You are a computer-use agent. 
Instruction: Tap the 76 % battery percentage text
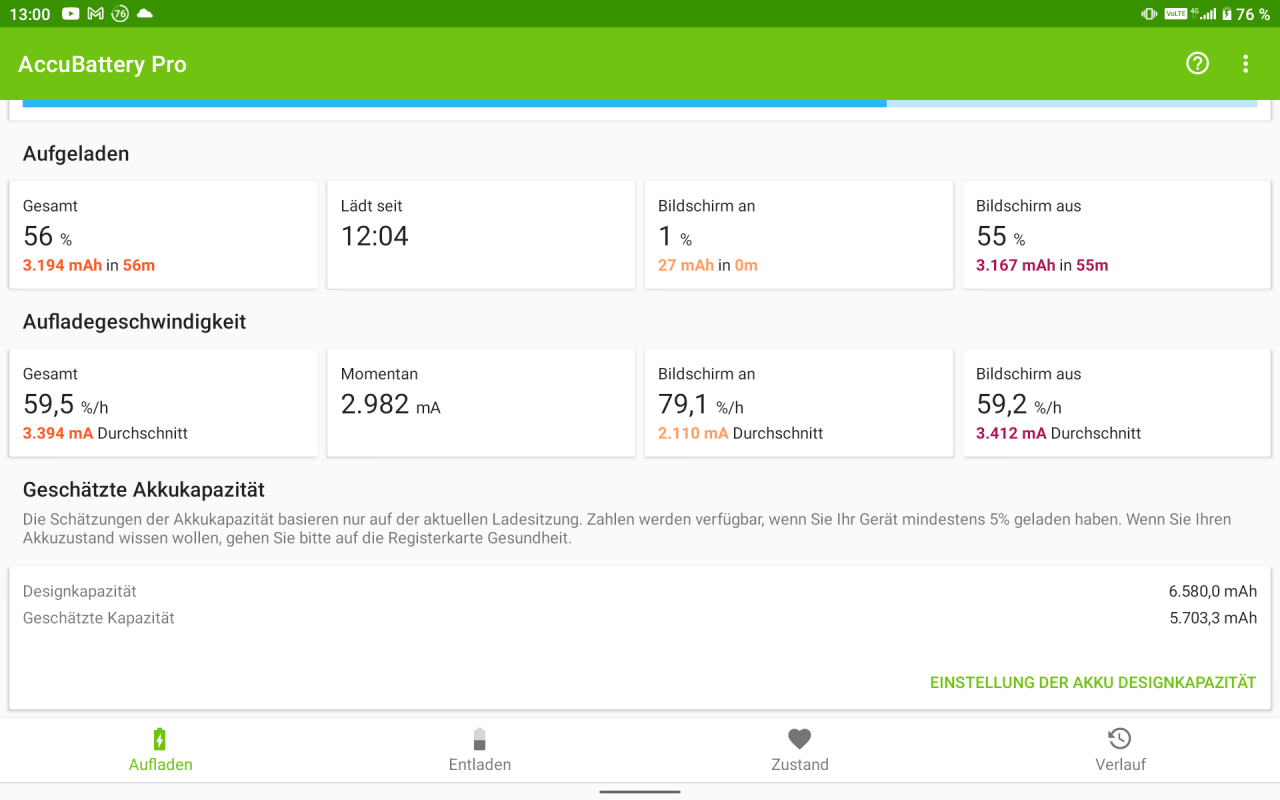click(1253, 14)
